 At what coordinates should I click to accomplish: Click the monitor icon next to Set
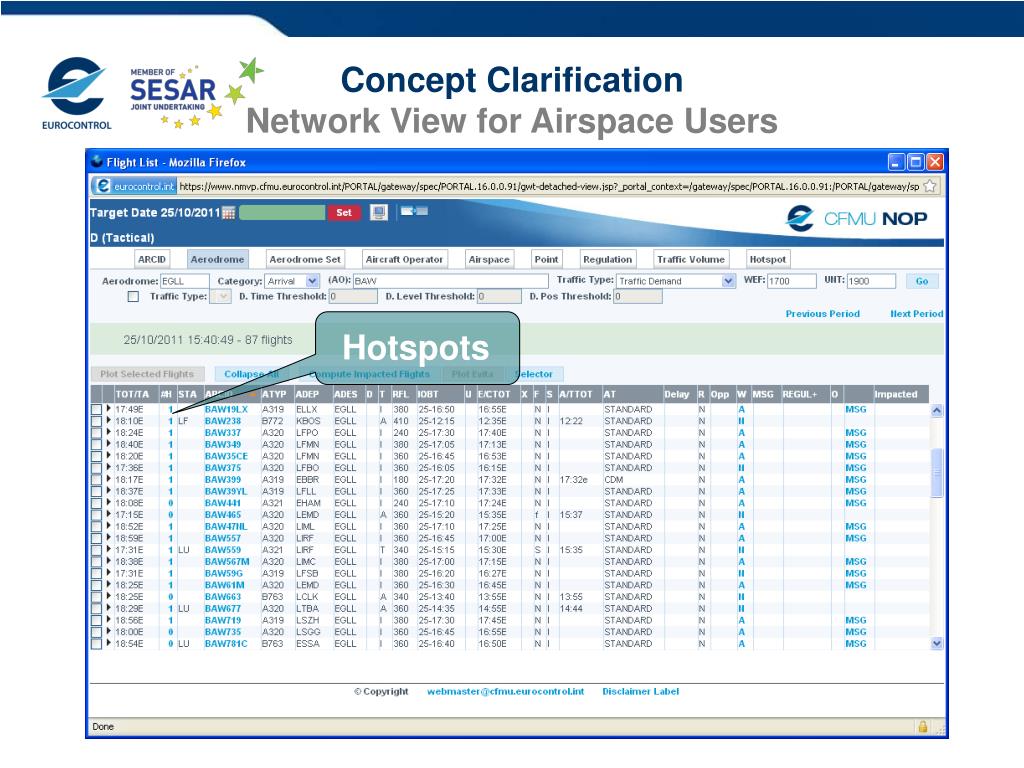tap(379, 212)
